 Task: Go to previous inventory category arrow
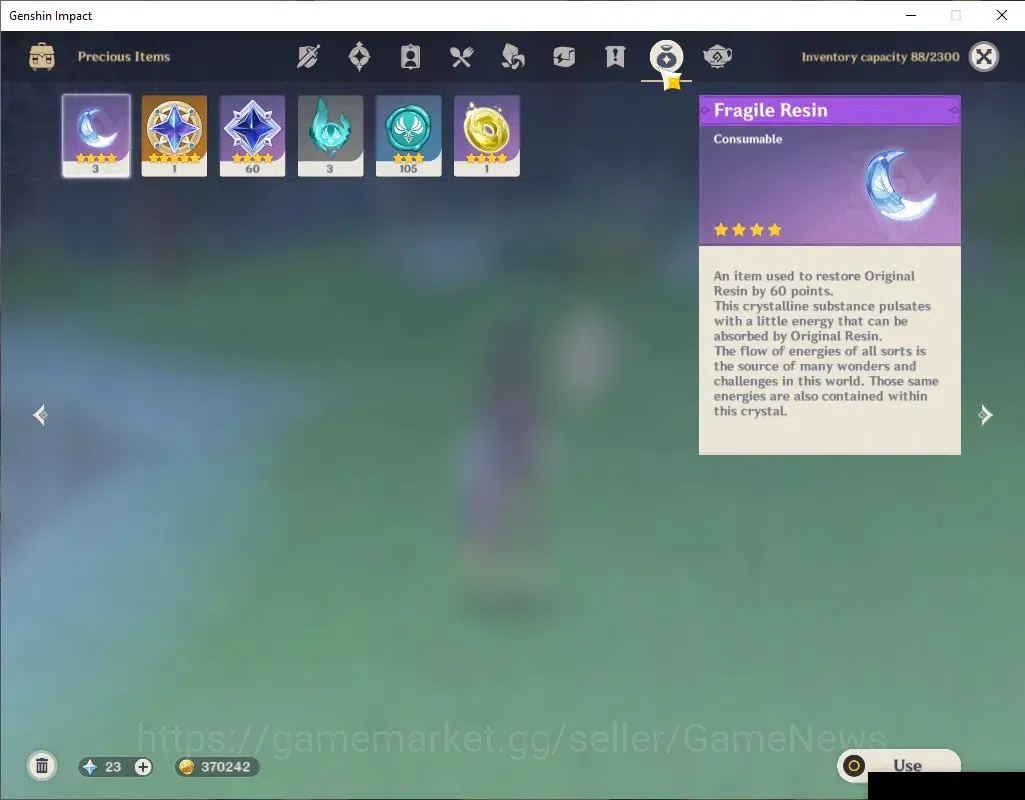(41, 415)
